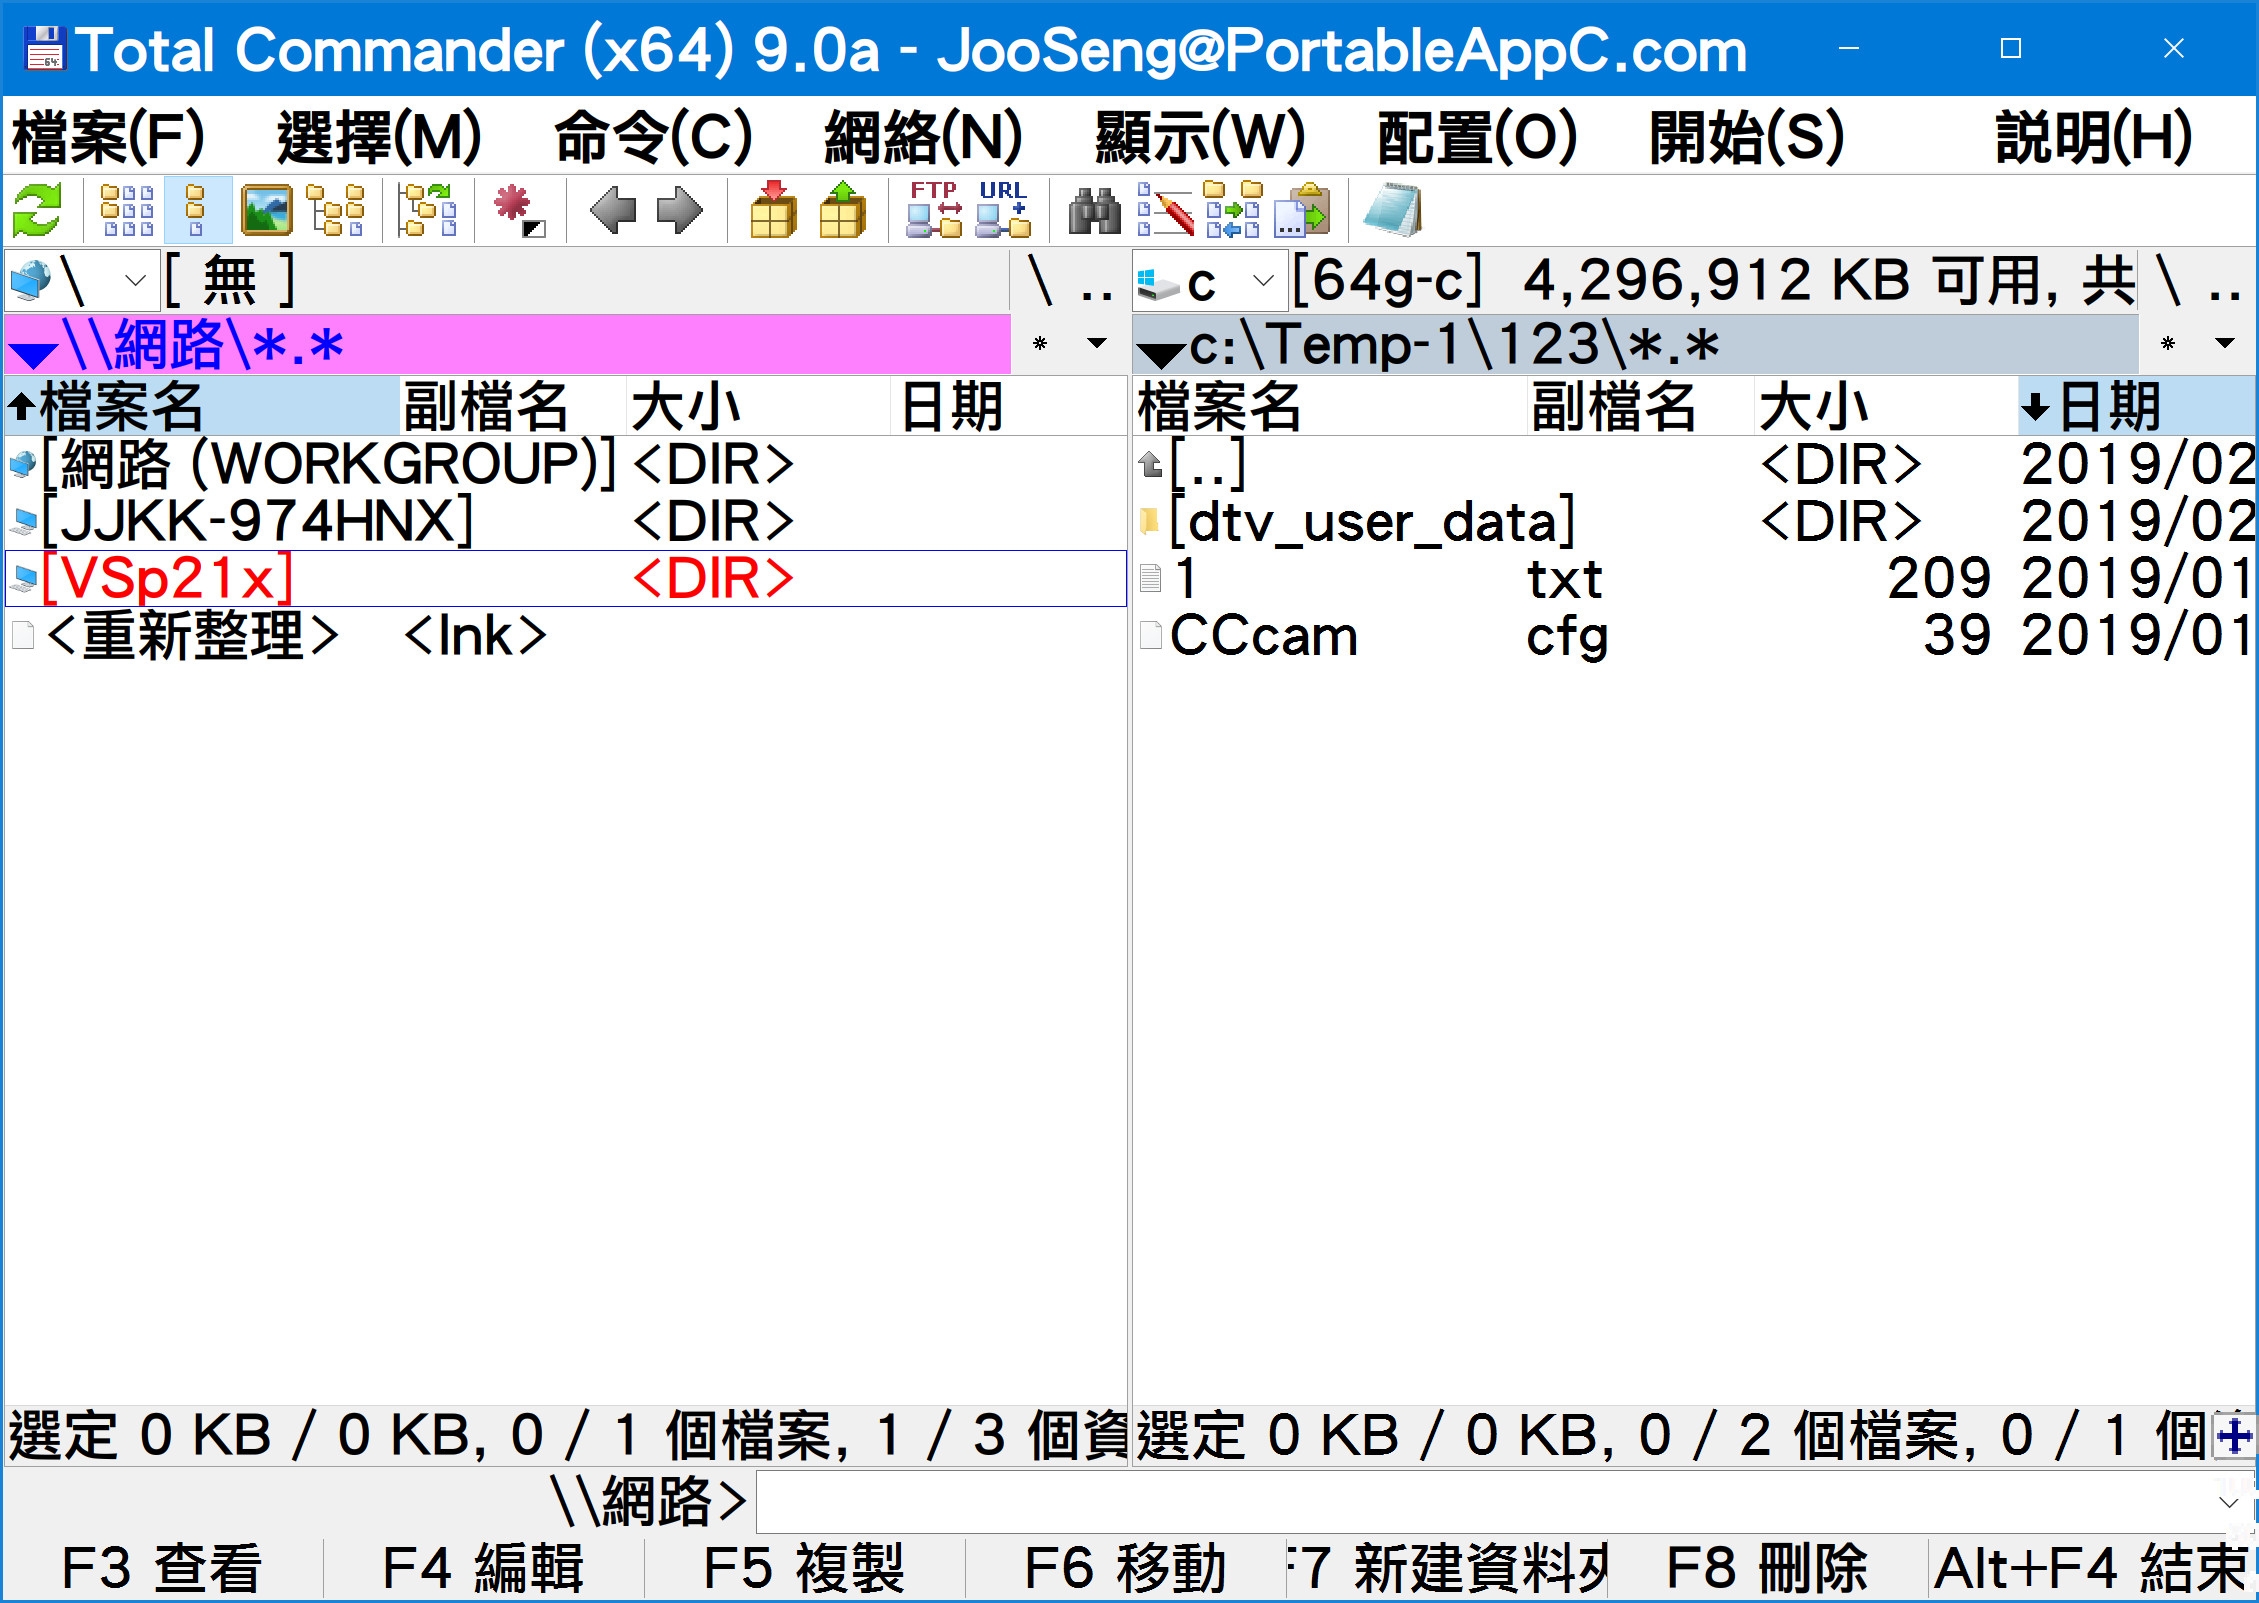Open the 命令(C) menu
The image size is (2259, 1603).
653,137
